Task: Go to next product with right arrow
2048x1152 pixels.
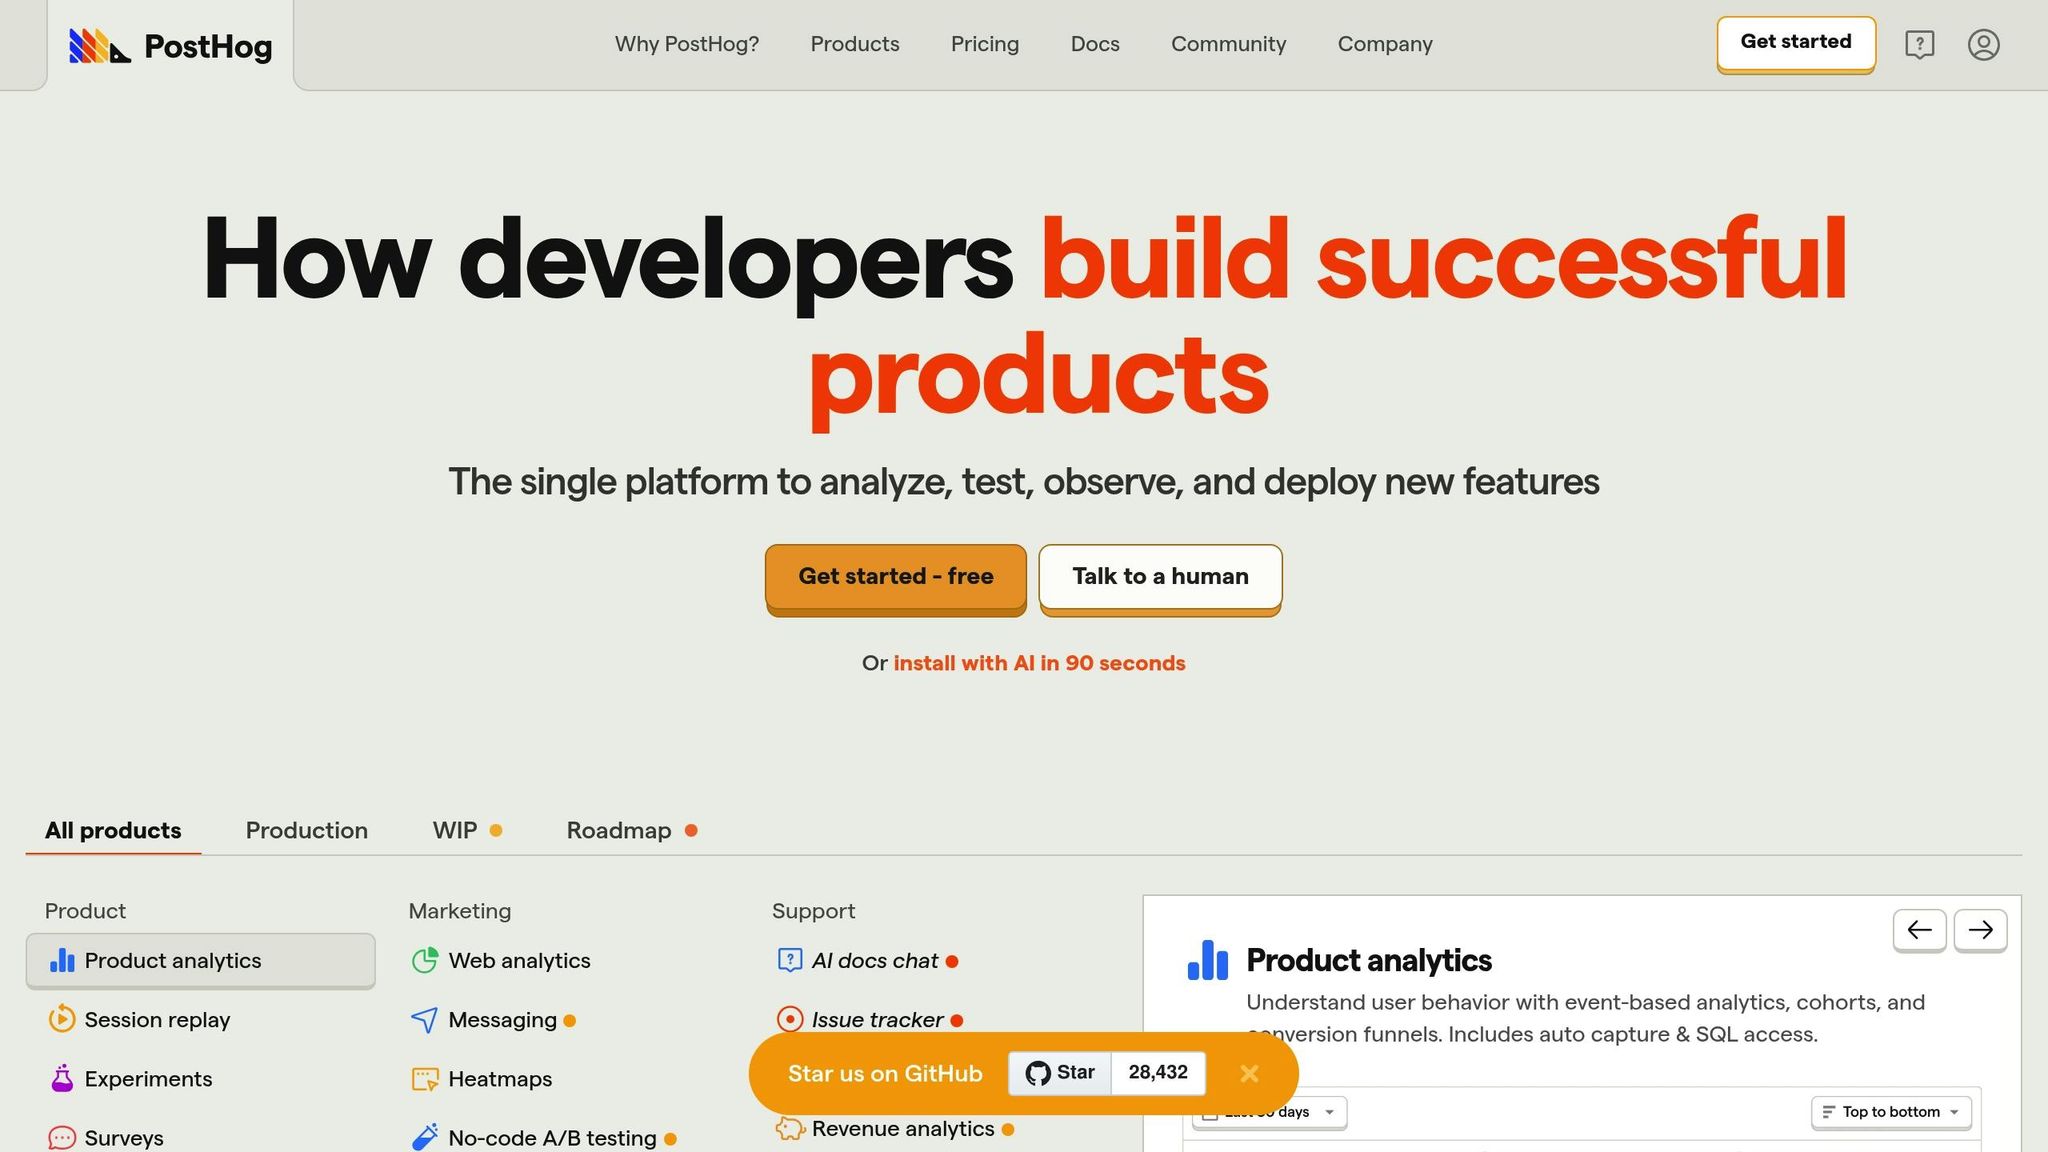Action: pyautogui.click(x=1980, y=930)
